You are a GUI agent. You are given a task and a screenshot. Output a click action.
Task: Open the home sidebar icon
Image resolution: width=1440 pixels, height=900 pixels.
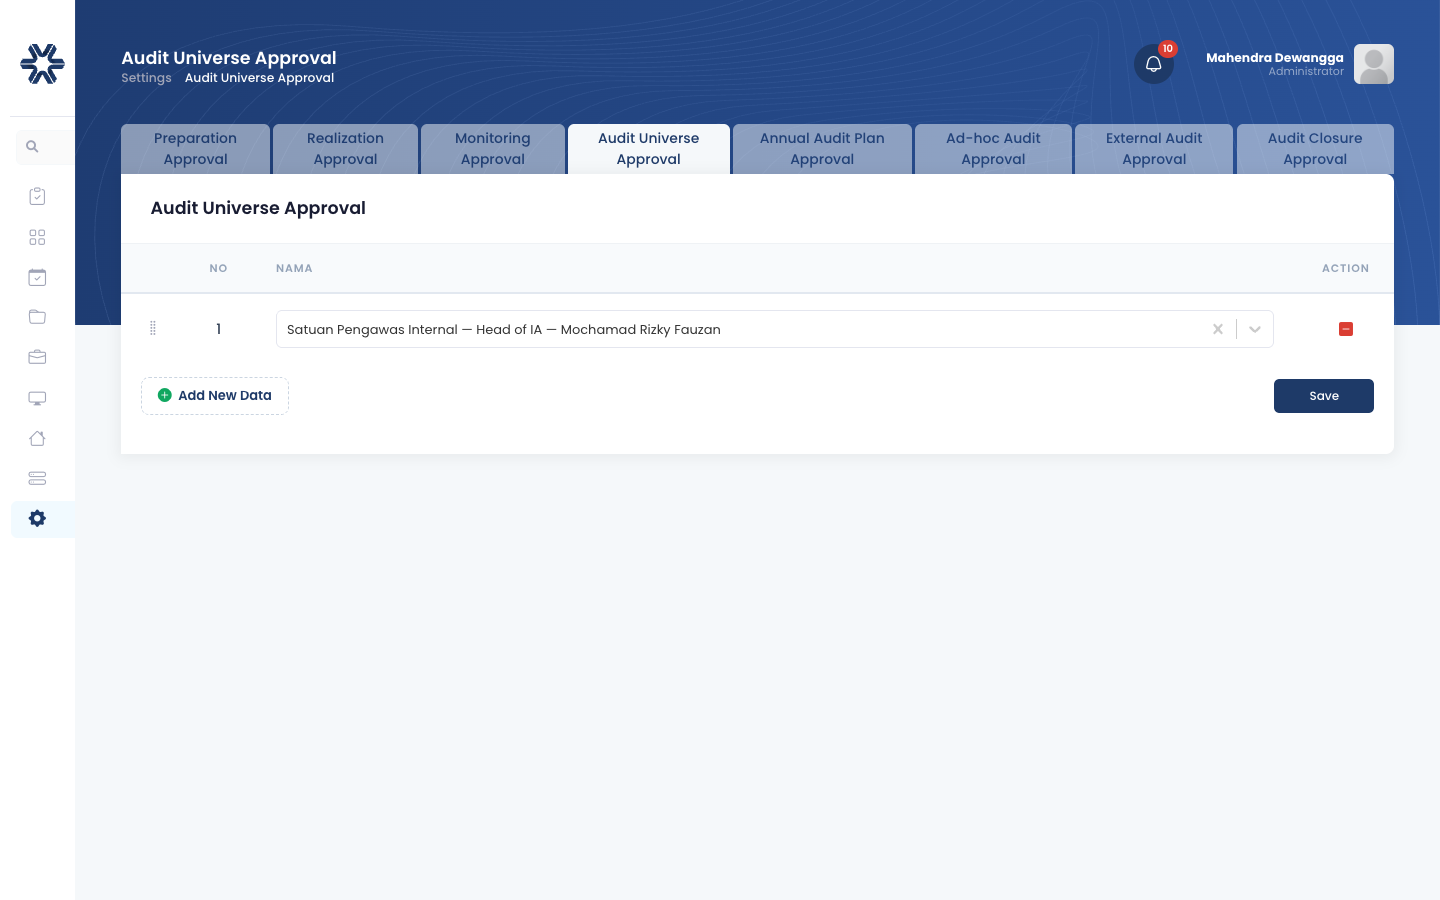click(37, 438)
